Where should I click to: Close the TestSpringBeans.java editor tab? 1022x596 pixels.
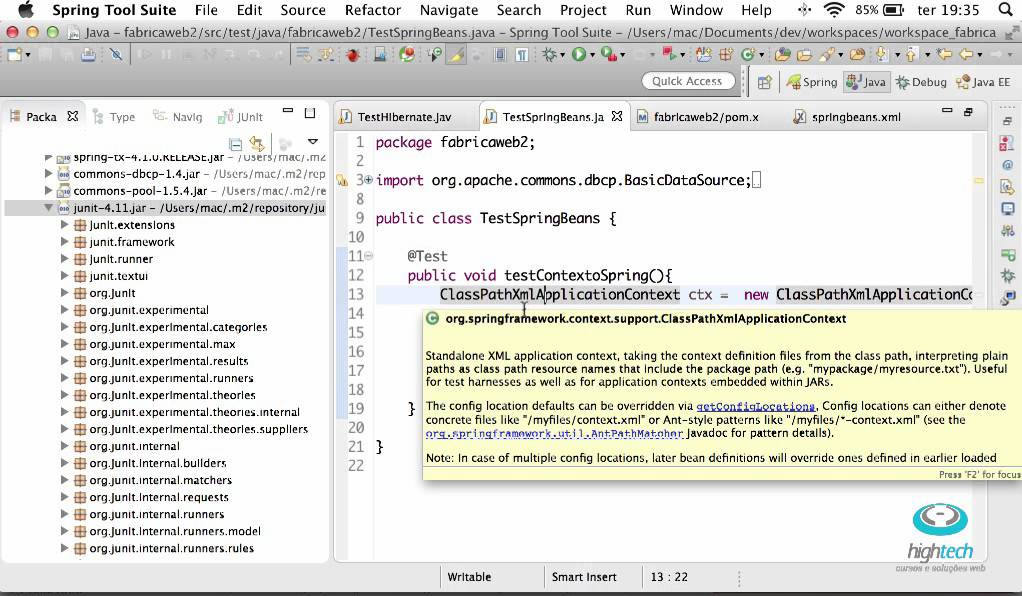coord(617,116)
